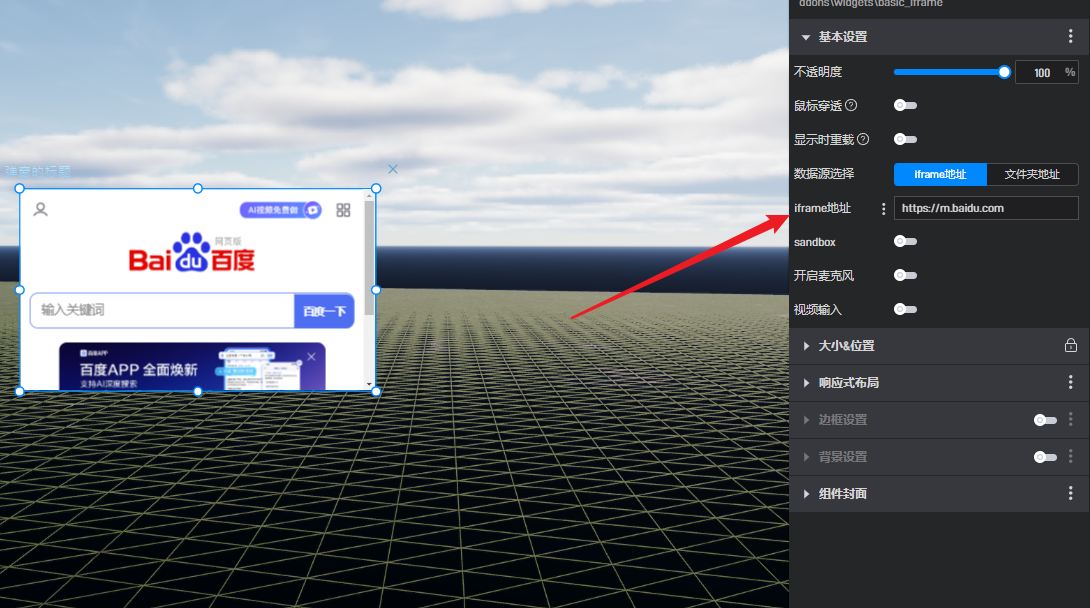Click the opacity value field showing 100
The width and height of the screenshot is (1090, 608).
(x=1047, y=72)
